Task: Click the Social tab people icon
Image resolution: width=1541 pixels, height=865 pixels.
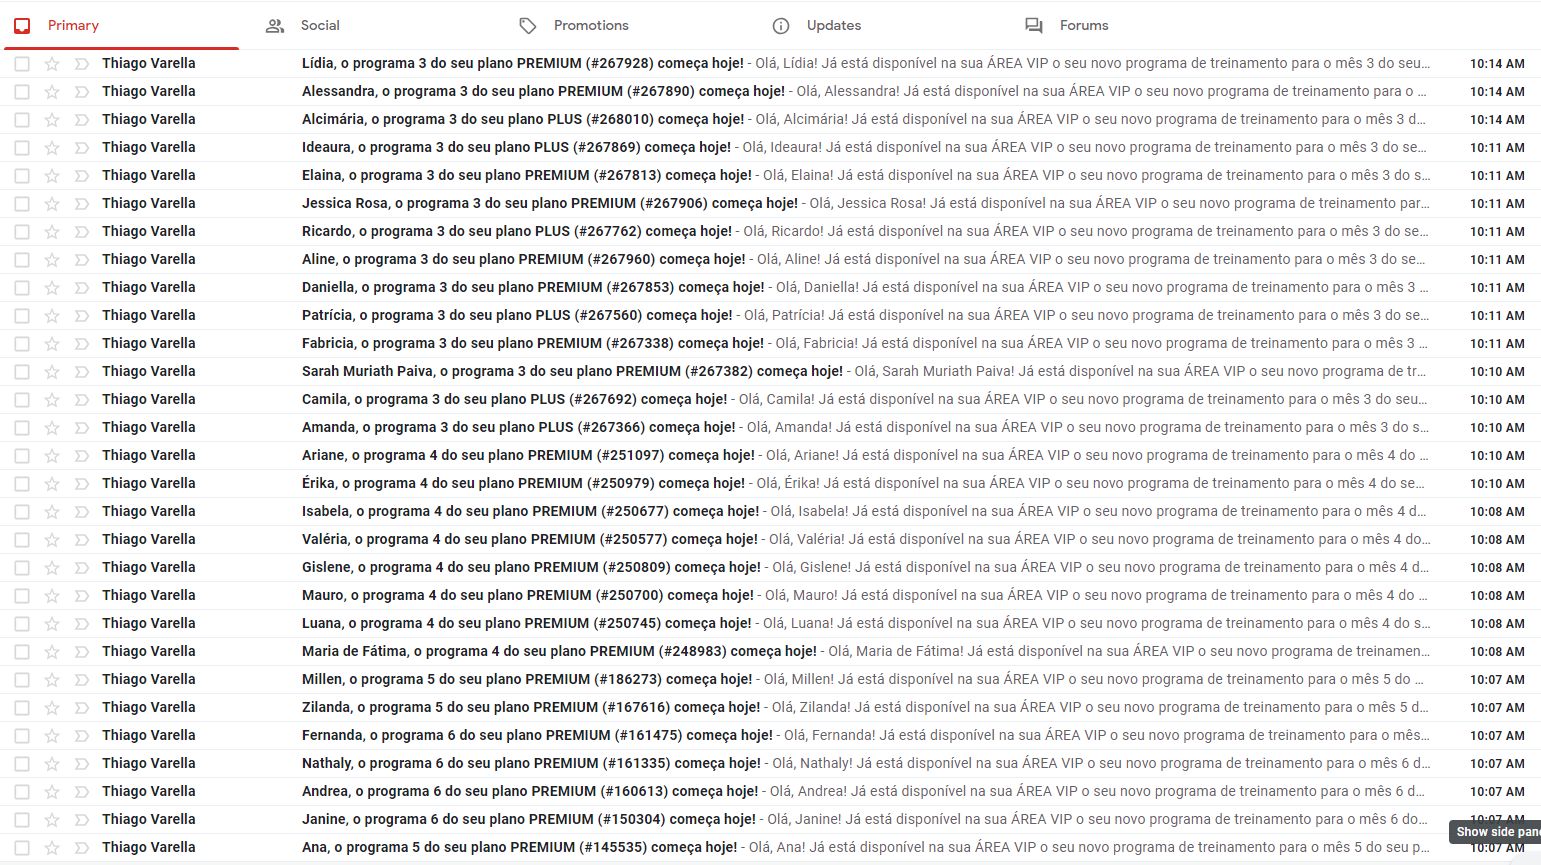Action: point(275,26)
